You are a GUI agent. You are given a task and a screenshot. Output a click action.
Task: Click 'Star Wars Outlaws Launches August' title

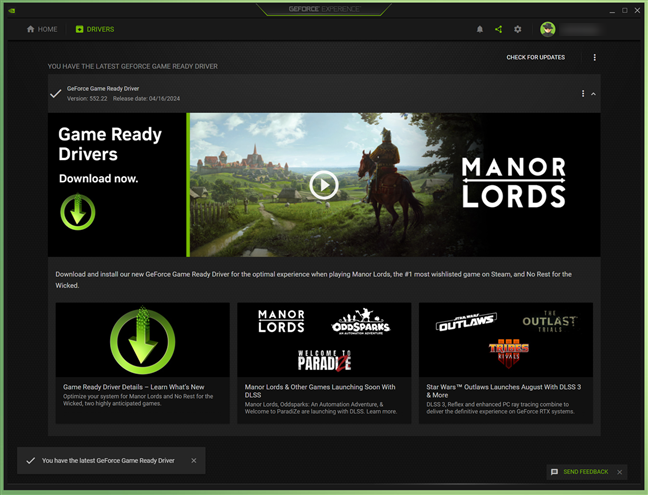(x=504, y=391)
